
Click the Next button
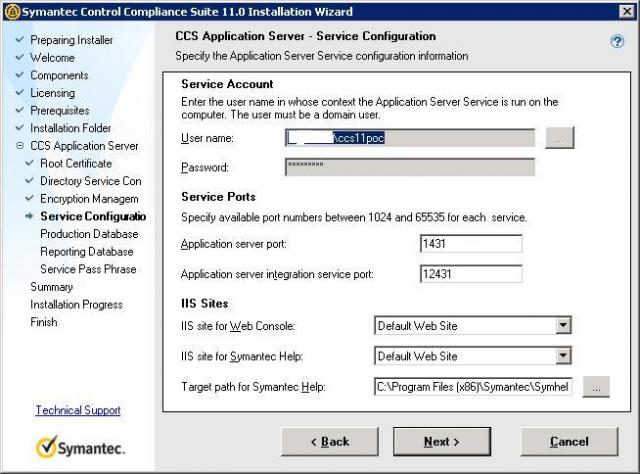[442, 441]
